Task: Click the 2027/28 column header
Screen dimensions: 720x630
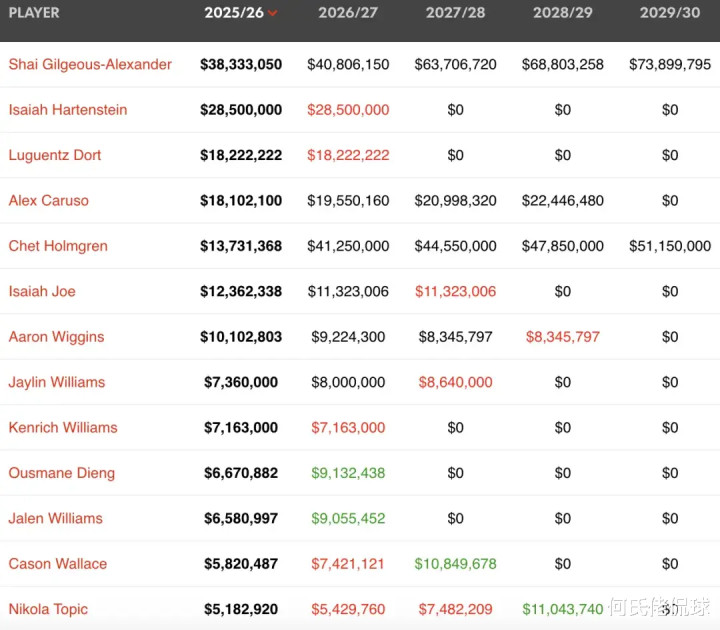Action: 455,13
